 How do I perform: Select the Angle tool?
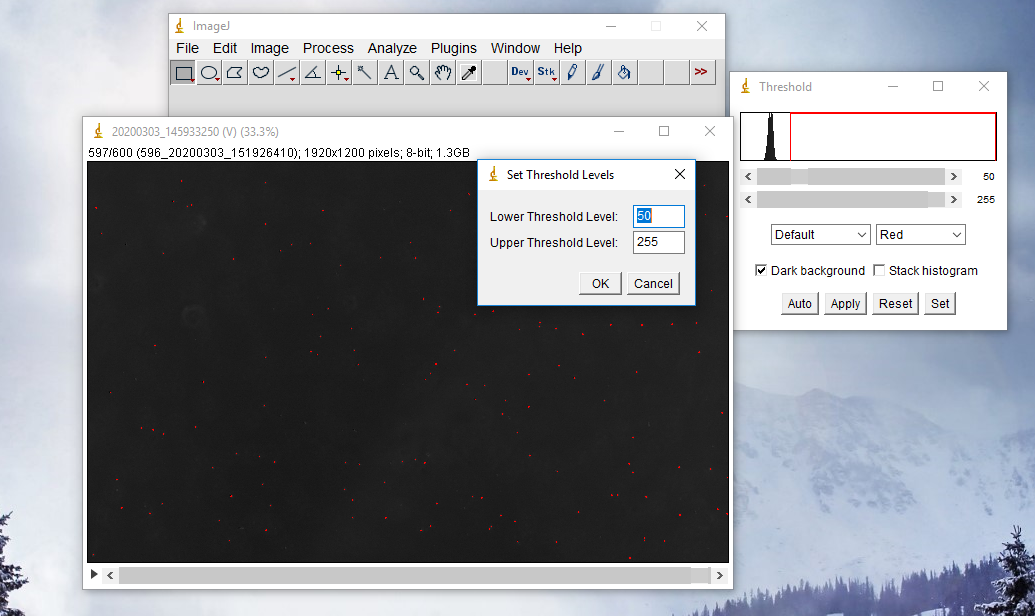[x=313, y=73]
